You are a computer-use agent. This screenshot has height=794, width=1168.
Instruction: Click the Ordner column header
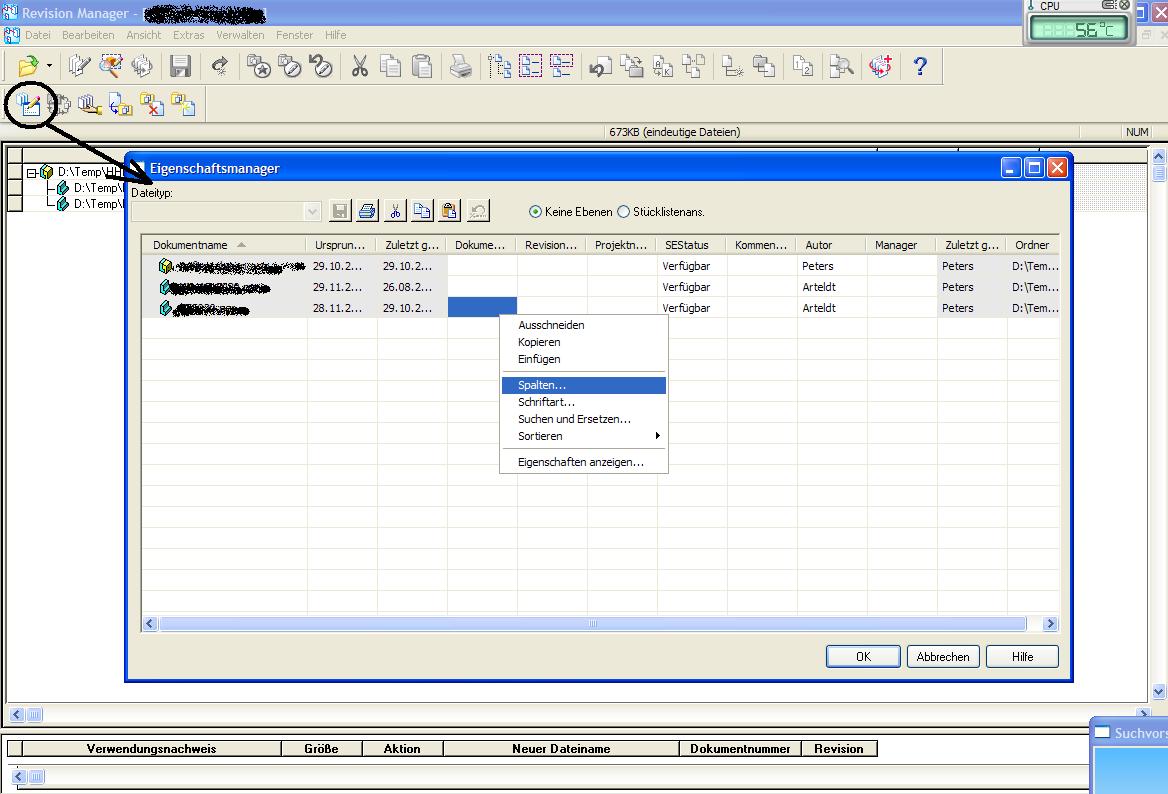(x=1032, y=245)
